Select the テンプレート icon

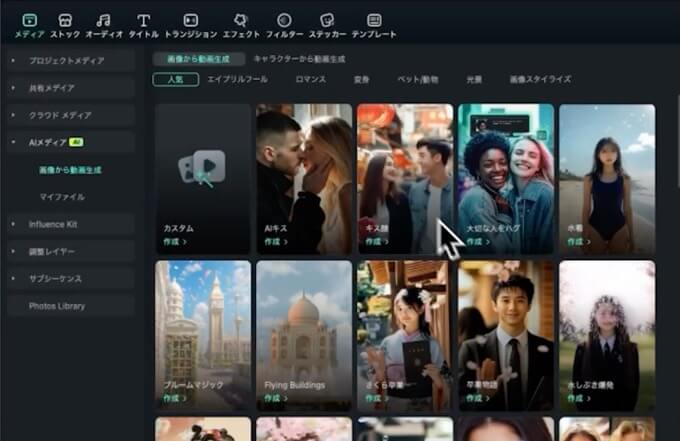tap(374, 20)
